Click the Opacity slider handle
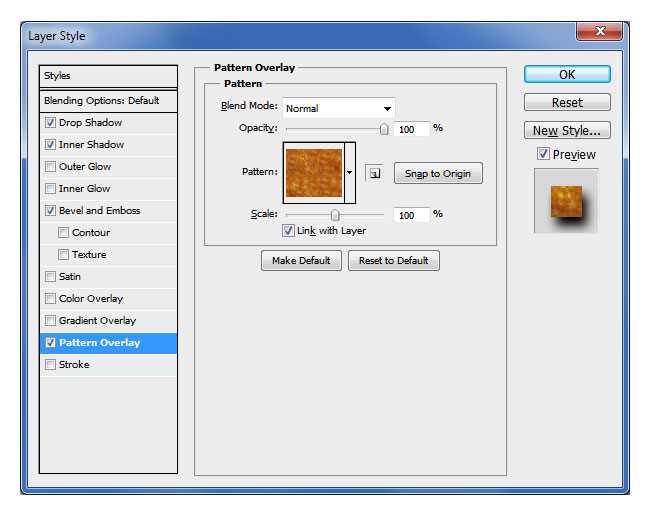Image resolution: width=650 pixels, height=513 pixels. 384,129
